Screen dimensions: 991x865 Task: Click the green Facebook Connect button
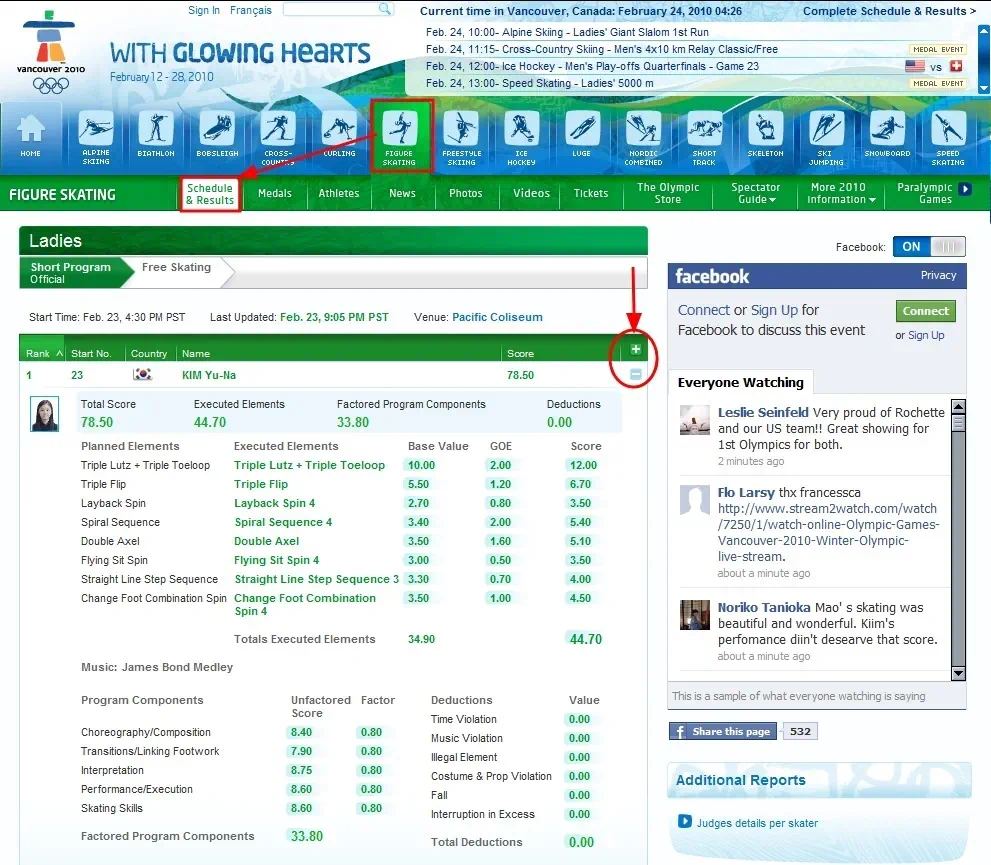[x=925, y=311]
